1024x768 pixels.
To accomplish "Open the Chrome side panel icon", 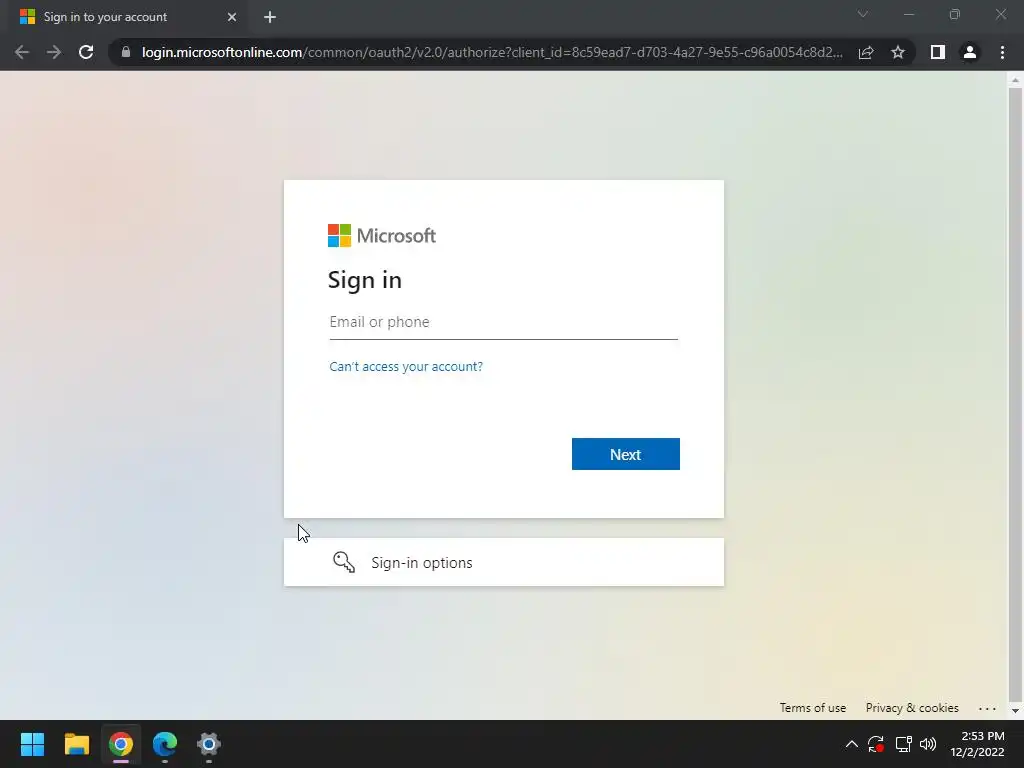I will click(938, 52).
